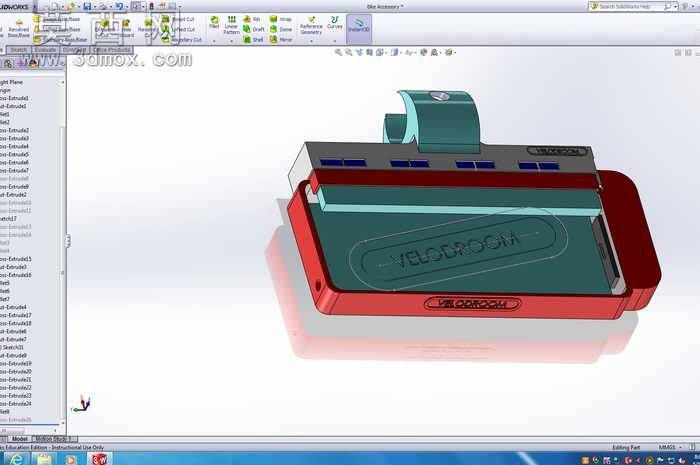
Task: Open Windows Explorer from the taskbar
Action: [x=44, y=459]
